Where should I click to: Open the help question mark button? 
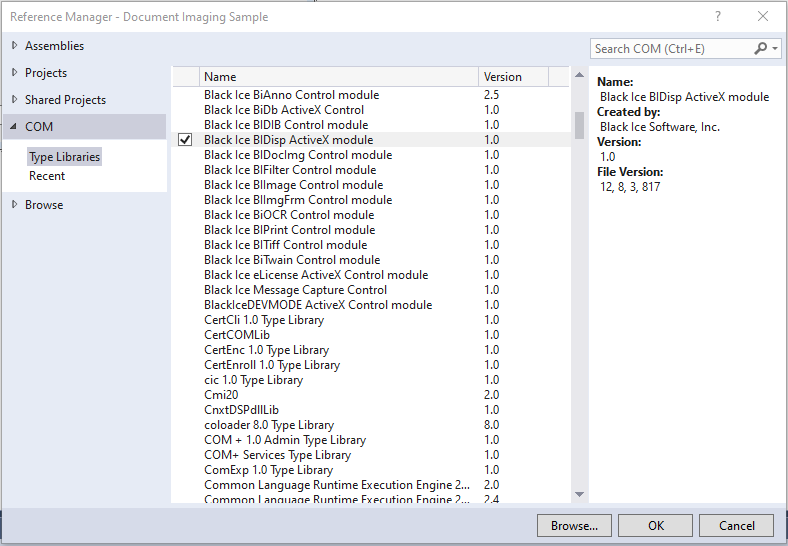(x=719, y=17)
